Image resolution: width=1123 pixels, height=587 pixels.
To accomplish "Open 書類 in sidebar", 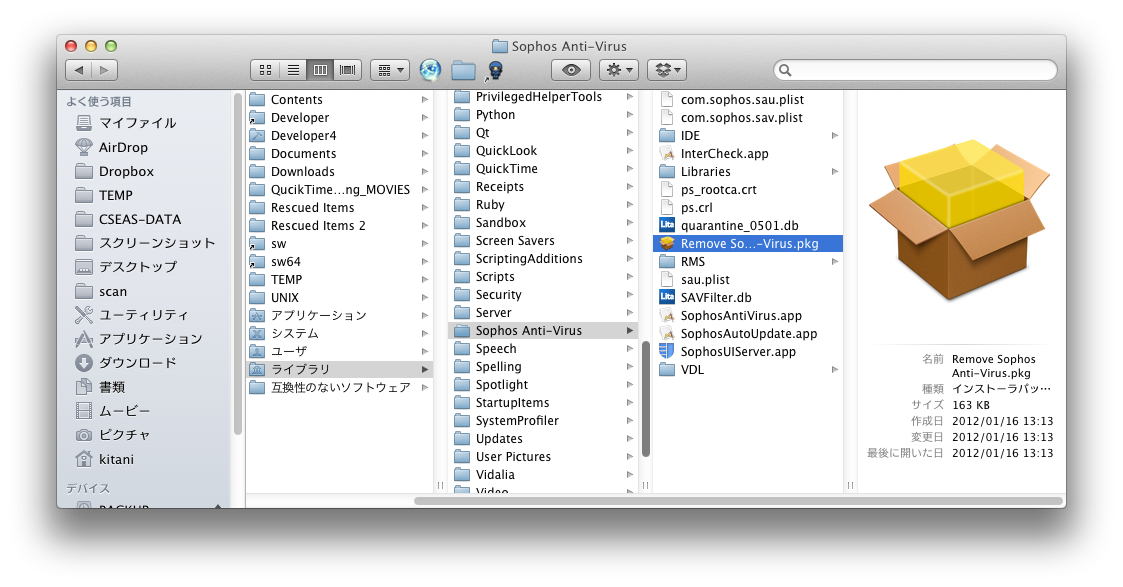I will click(112, 387).
